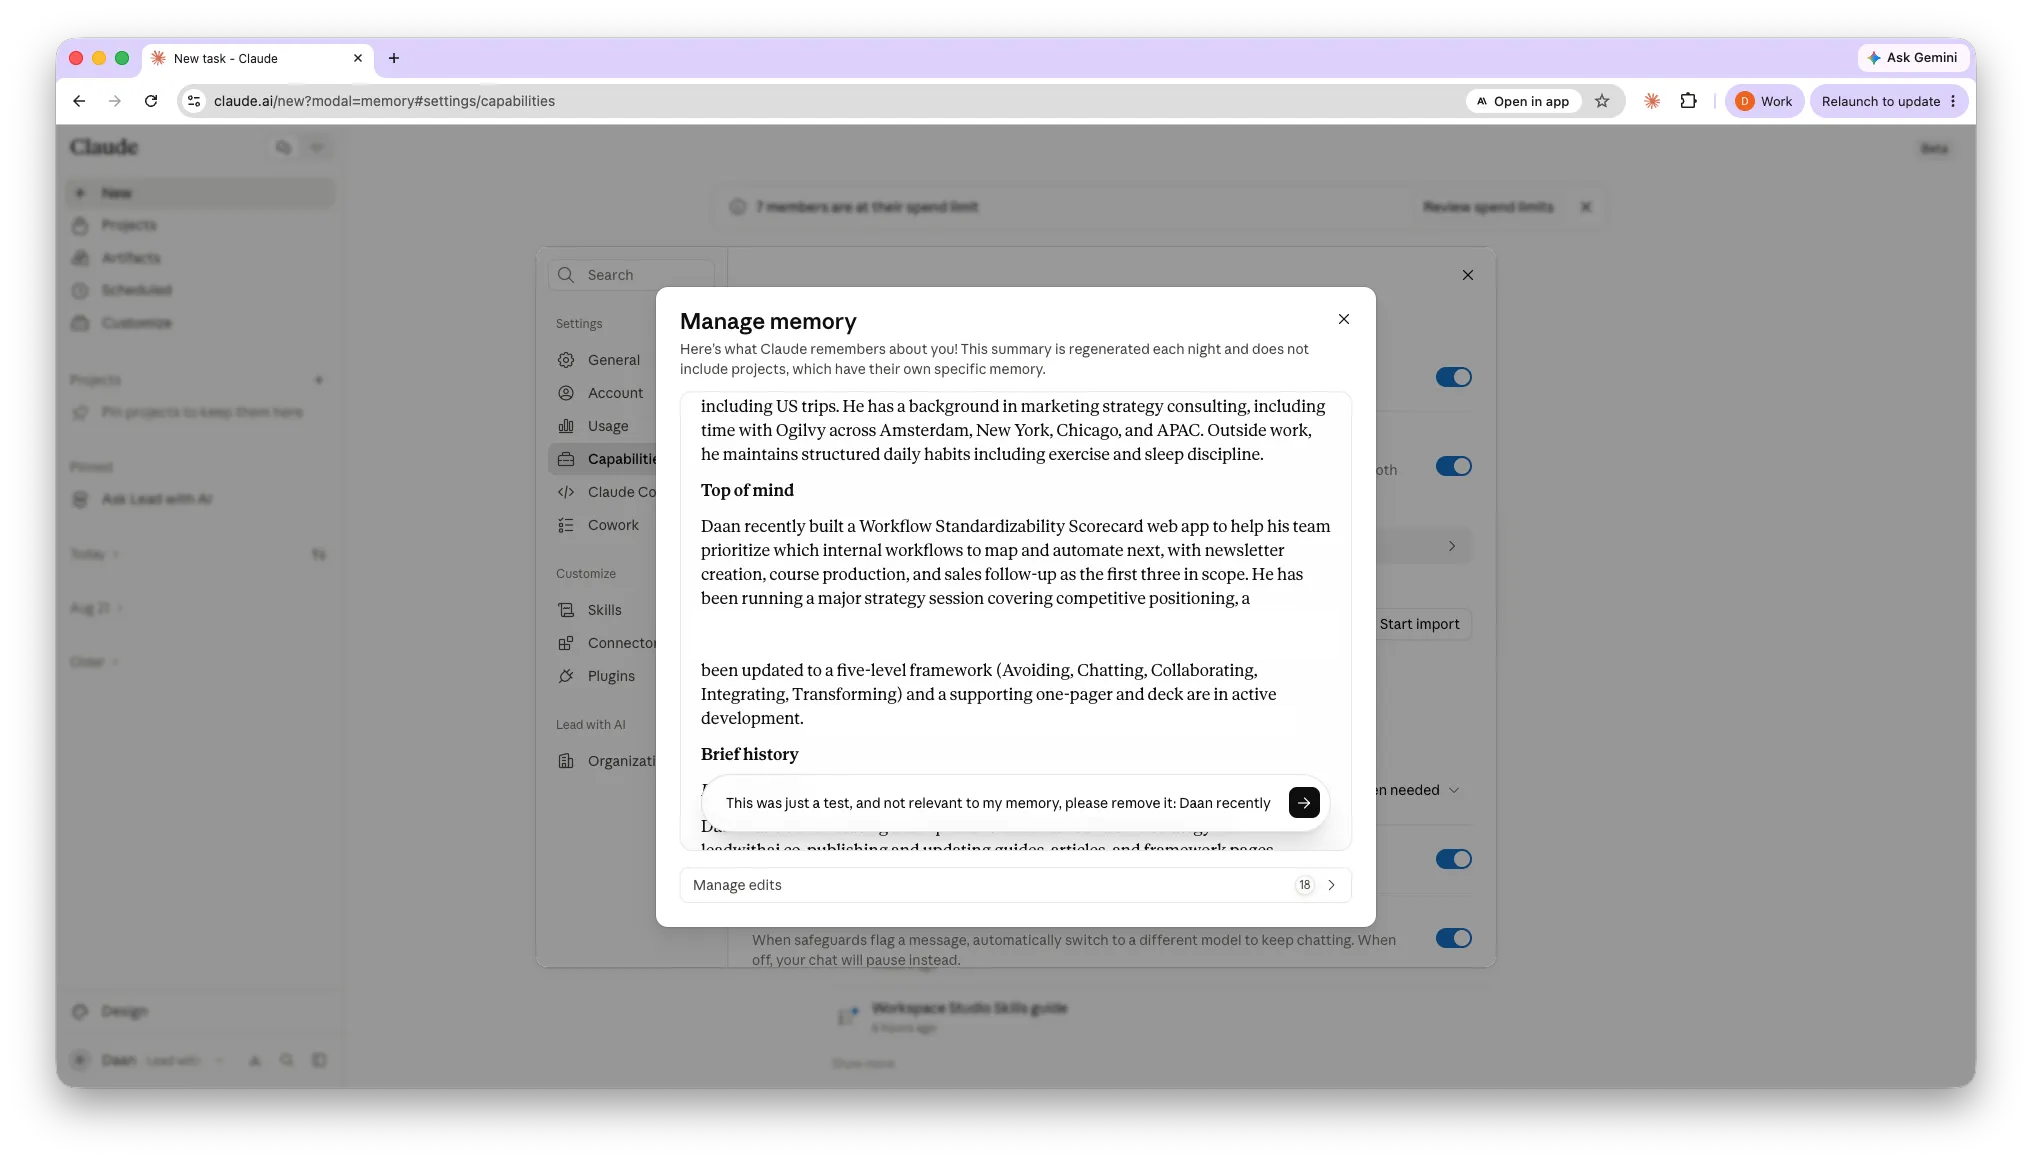
Task: Click the Cowork list icon
Action: [x=566, y=525]
